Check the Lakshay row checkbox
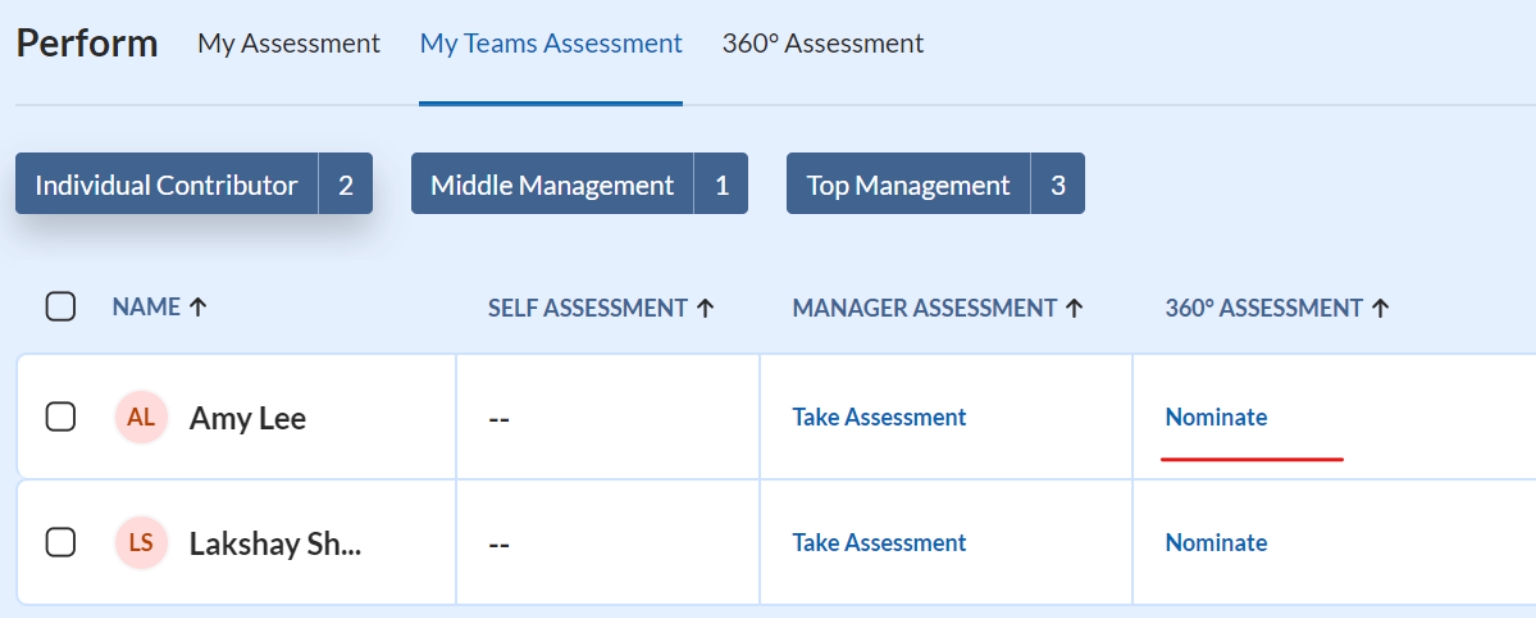 point(61,543)
